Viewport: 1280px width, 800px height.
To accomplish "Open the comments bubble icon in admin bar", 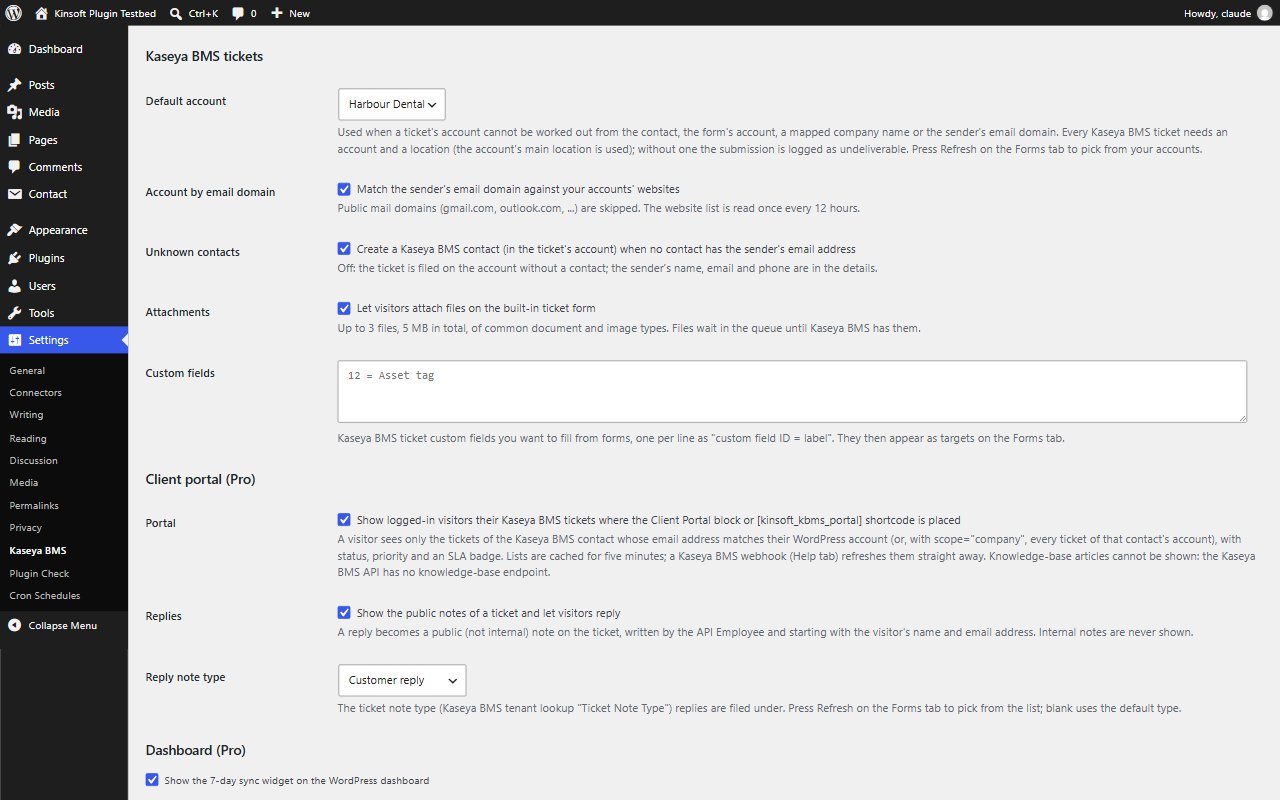I will pyautogui.click(x=238, y=13).
